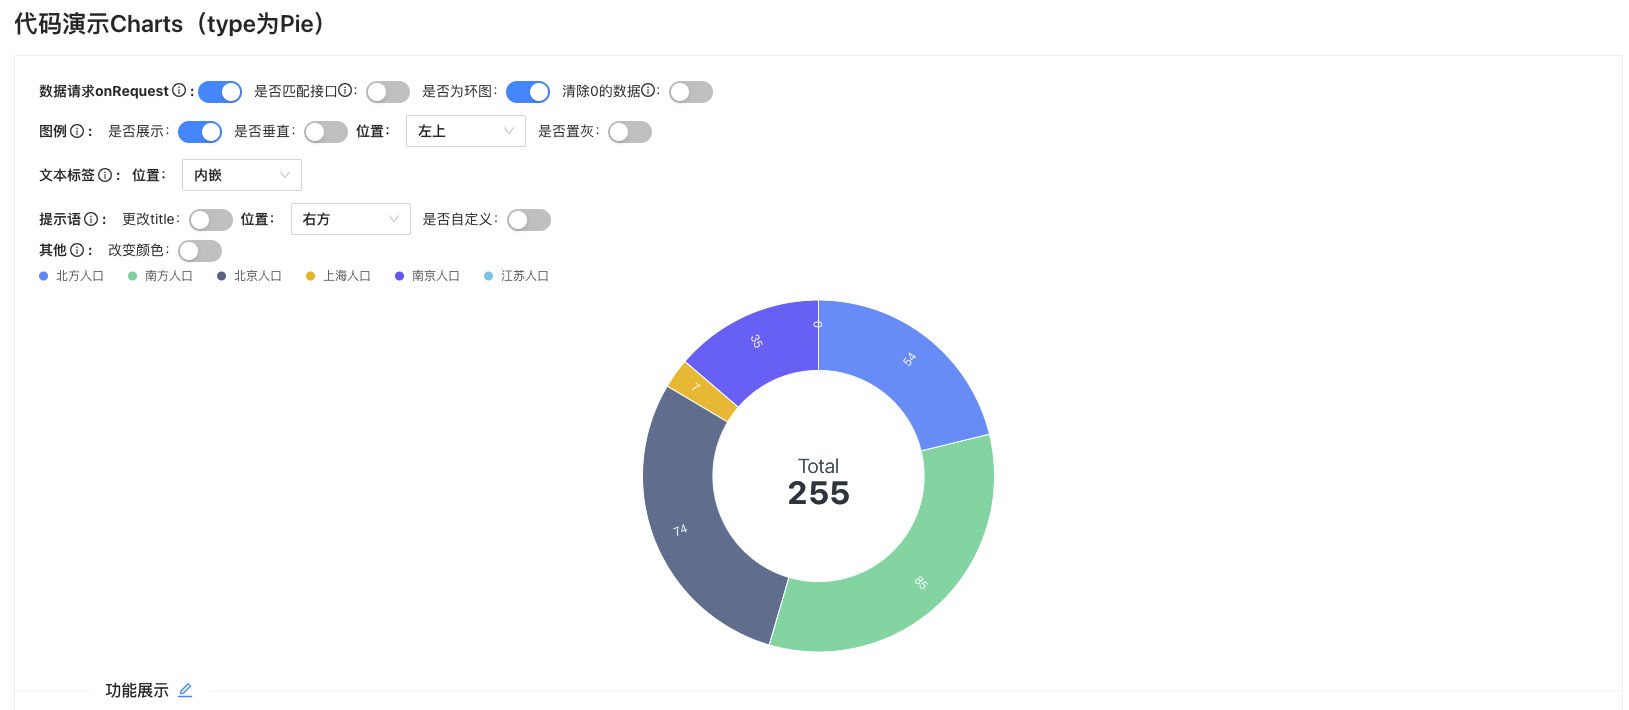Screen dimensions: 1629x710
Task: Open label position dropdown showing 内嵌
Action: pos(242,175)
